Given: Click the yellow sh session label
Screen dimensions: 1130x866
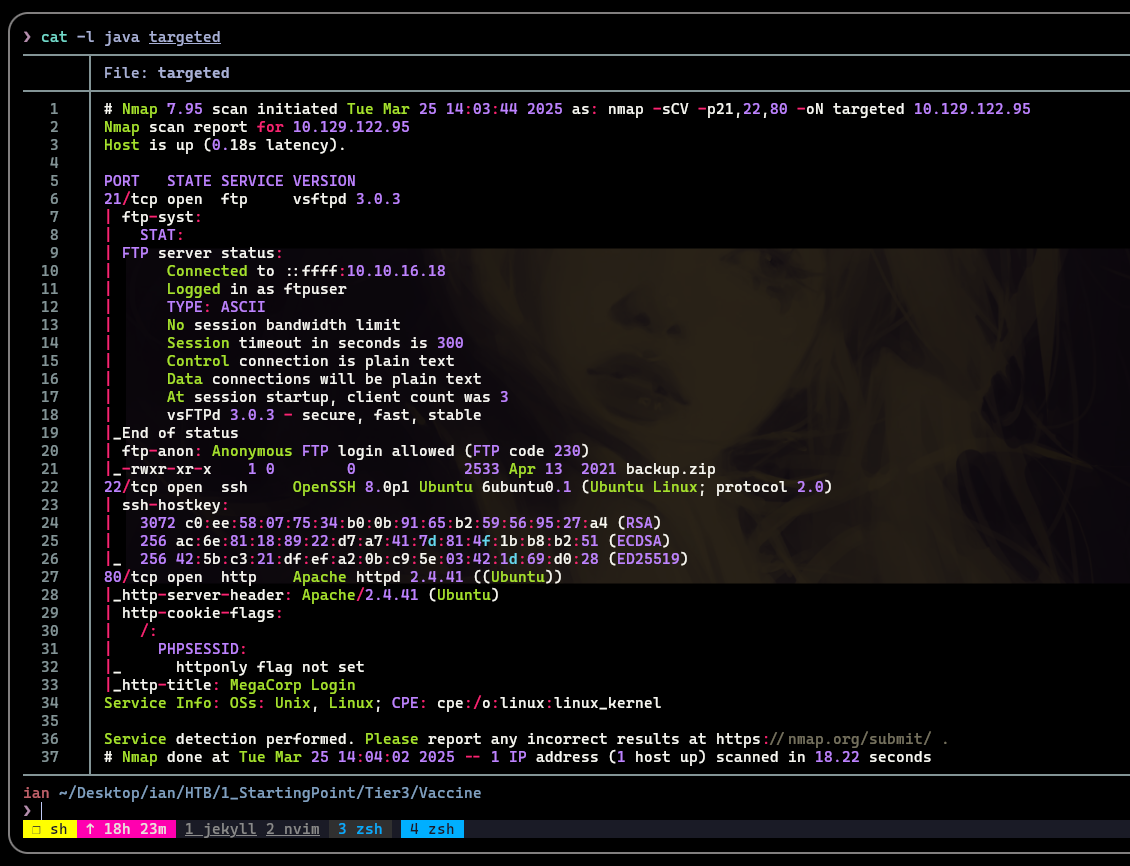Looking at the screenshot, I should (x=59, y=829).
